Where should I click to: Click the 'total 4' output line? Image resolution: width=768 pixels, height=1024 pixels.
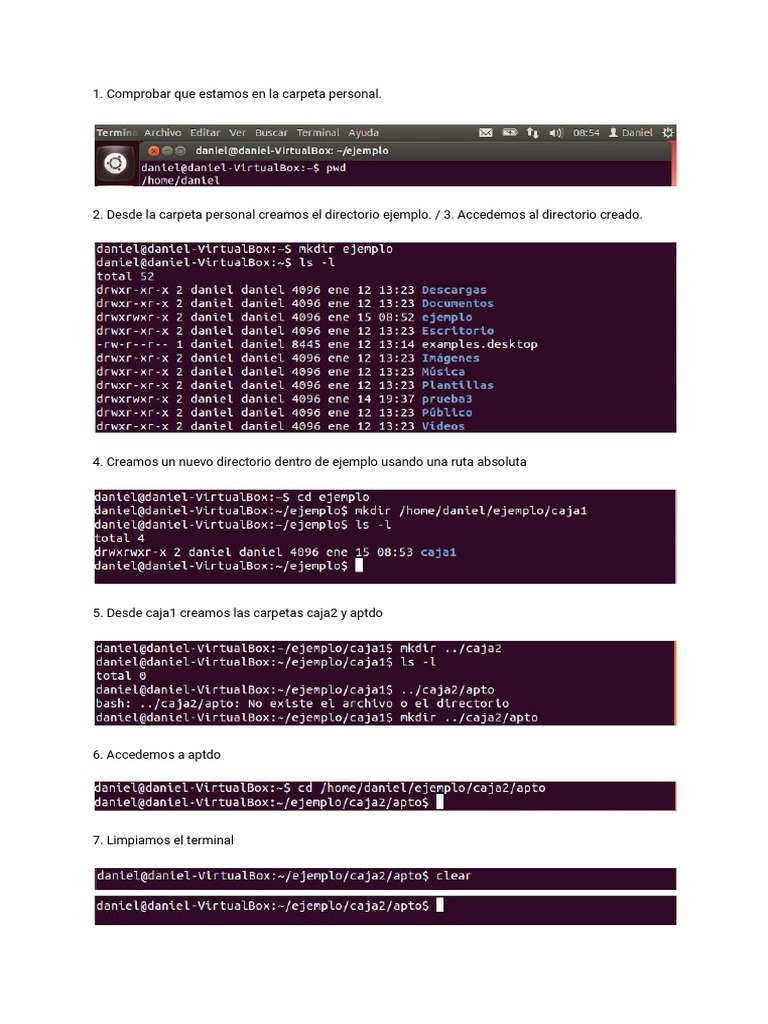tap(120, 539)
